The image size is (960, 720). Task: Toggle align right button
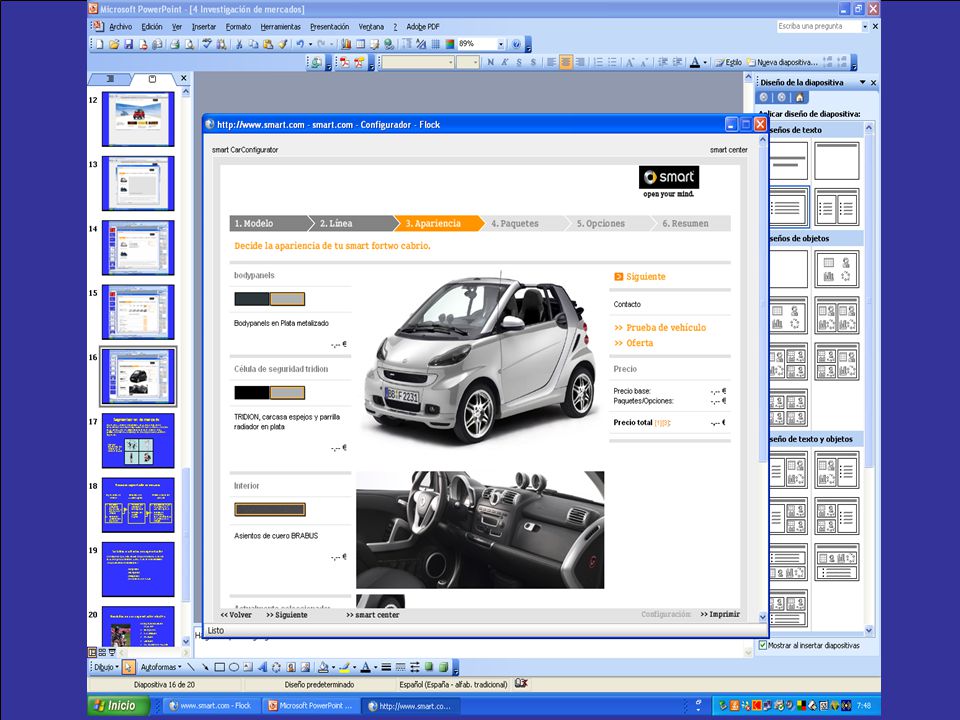pyautogui.click(x=580, y=62)
